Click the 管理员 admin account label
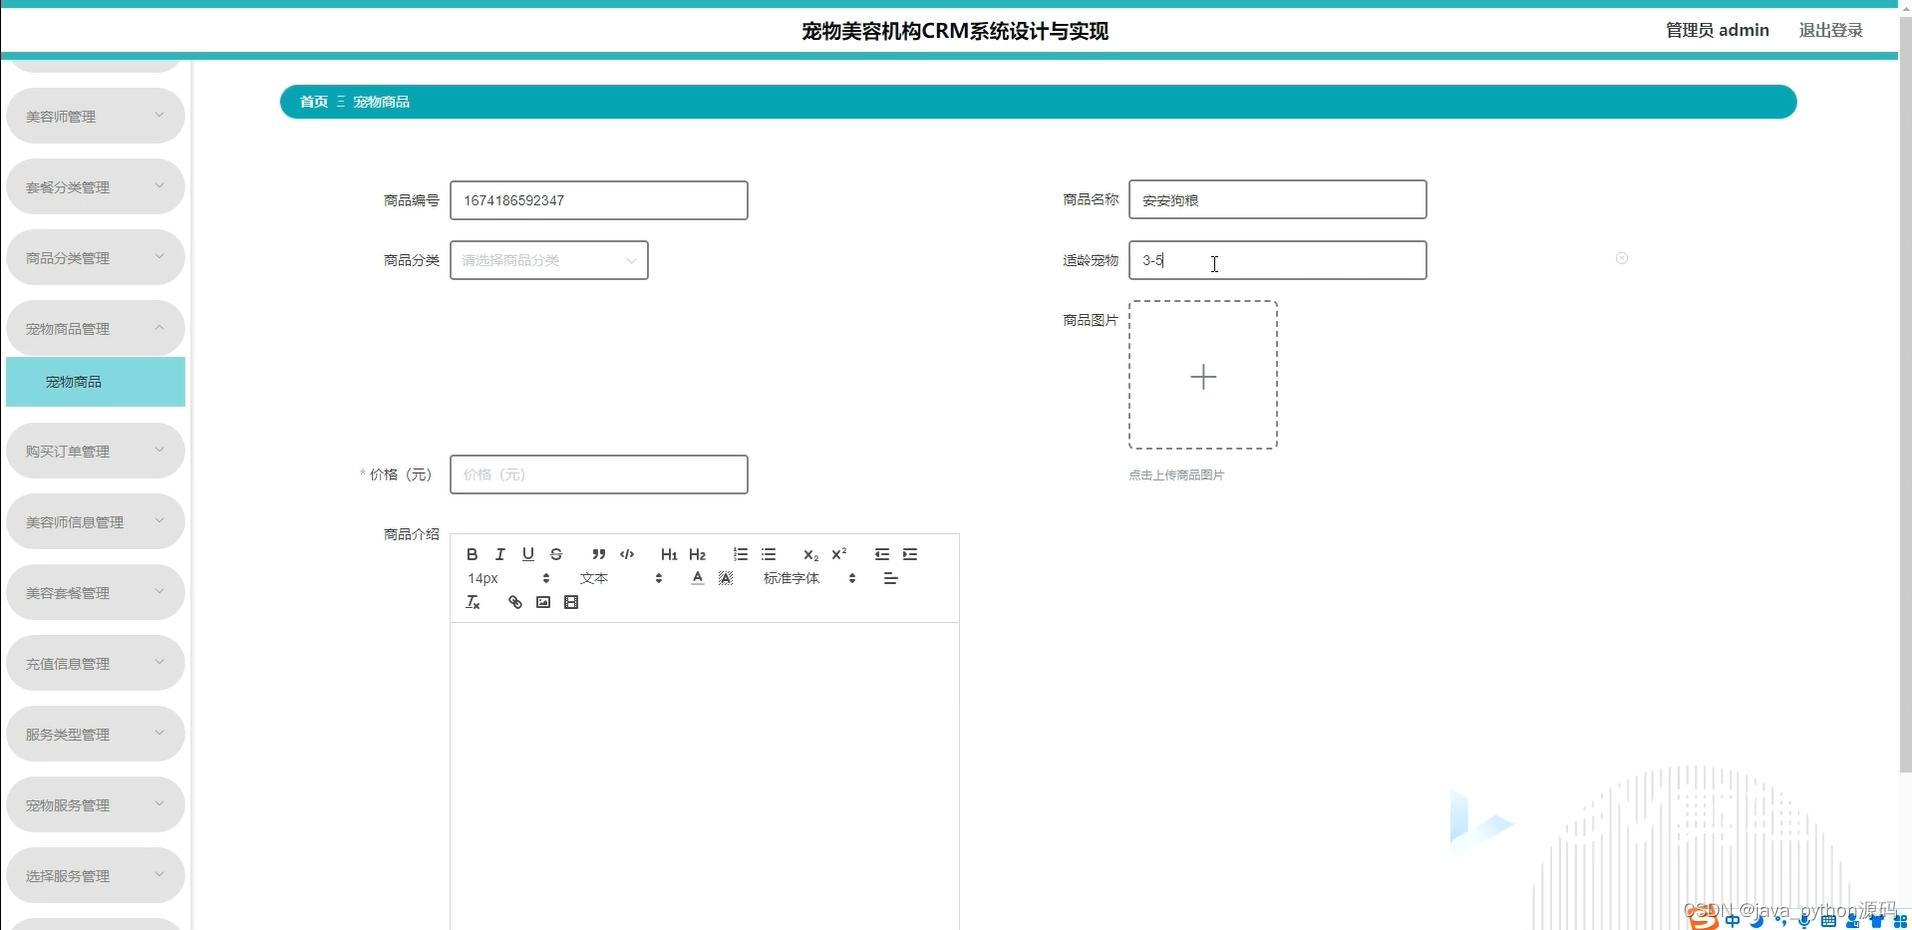Viewport: 1912px width, 930px height. pos(1717,30)
